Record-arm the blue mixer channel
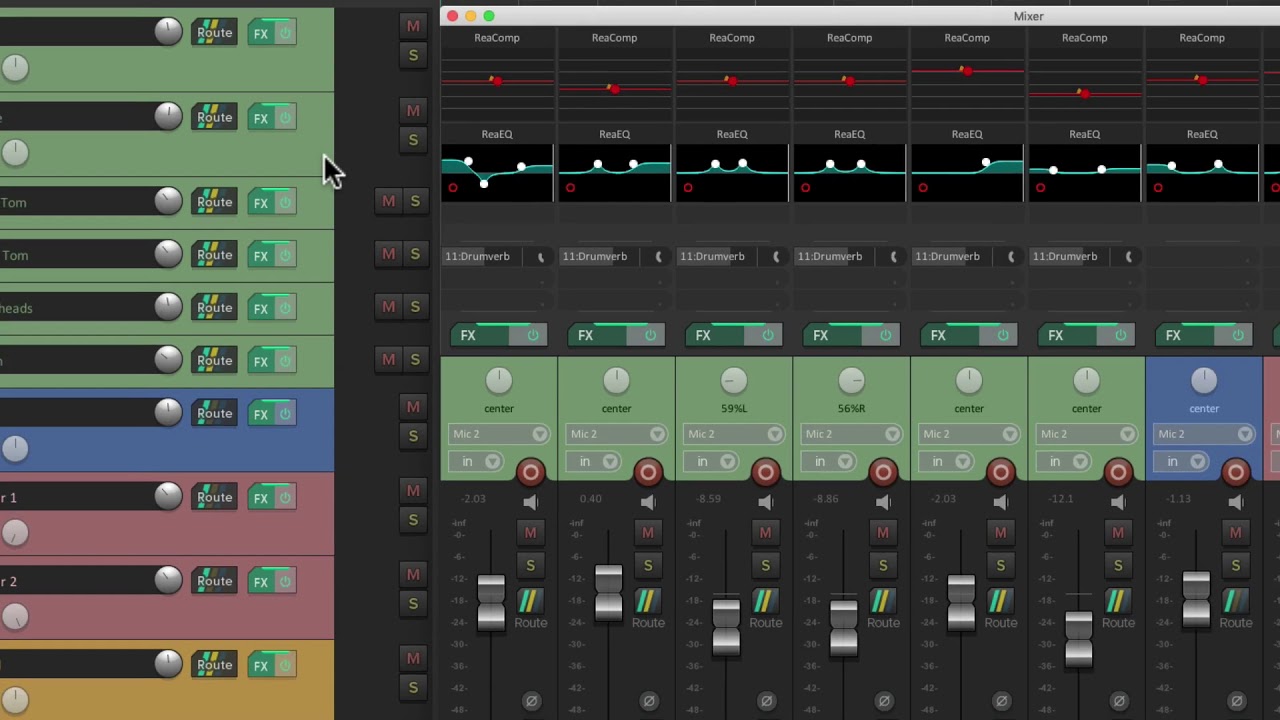This screenshot has height=720, width=1280. click(x=1236, y=472)
